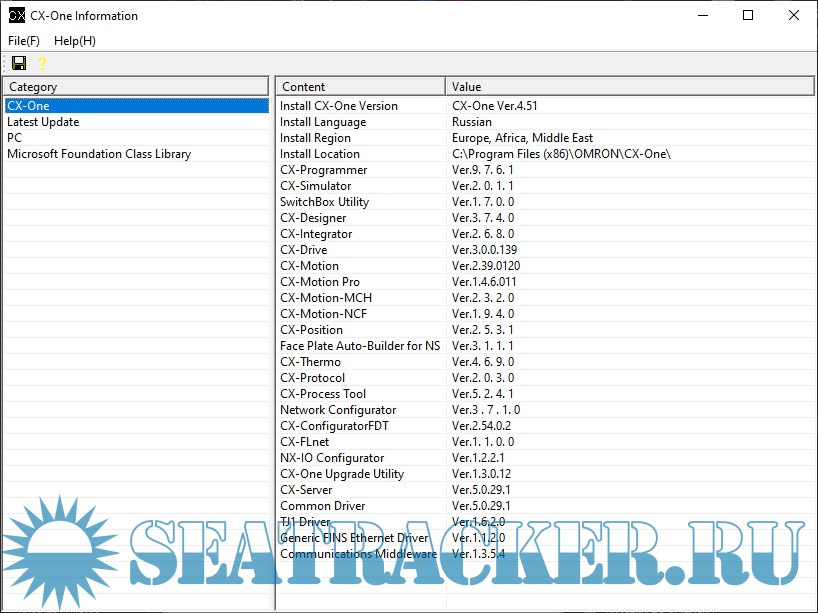
Task: Select the Install Location path value
Action: click(561, 154)
